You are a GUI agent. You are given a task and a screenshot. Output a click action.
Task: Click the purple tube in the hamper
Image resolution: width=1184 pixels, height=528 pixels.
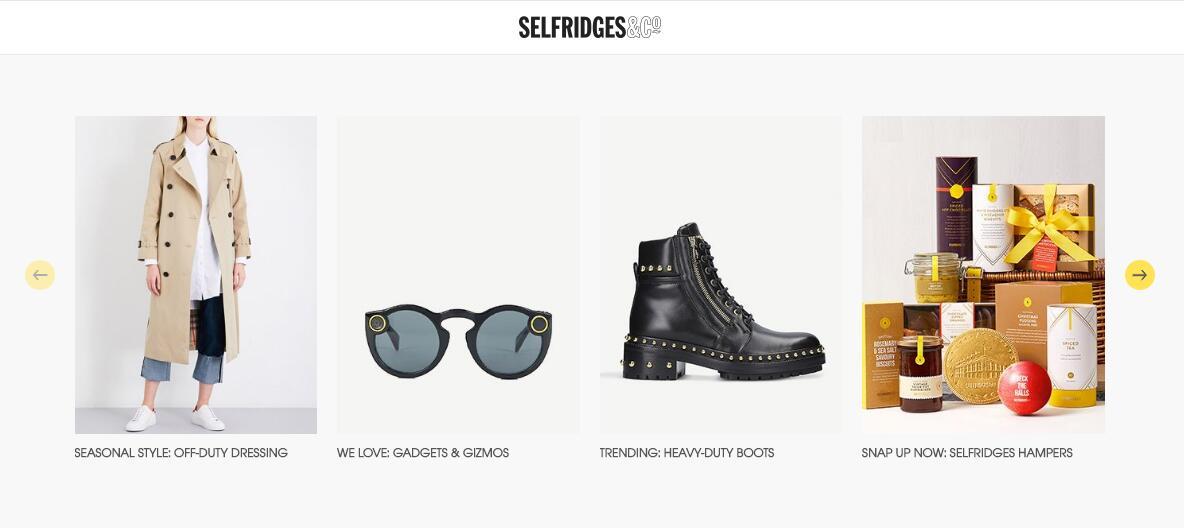[x=956, y=207]
